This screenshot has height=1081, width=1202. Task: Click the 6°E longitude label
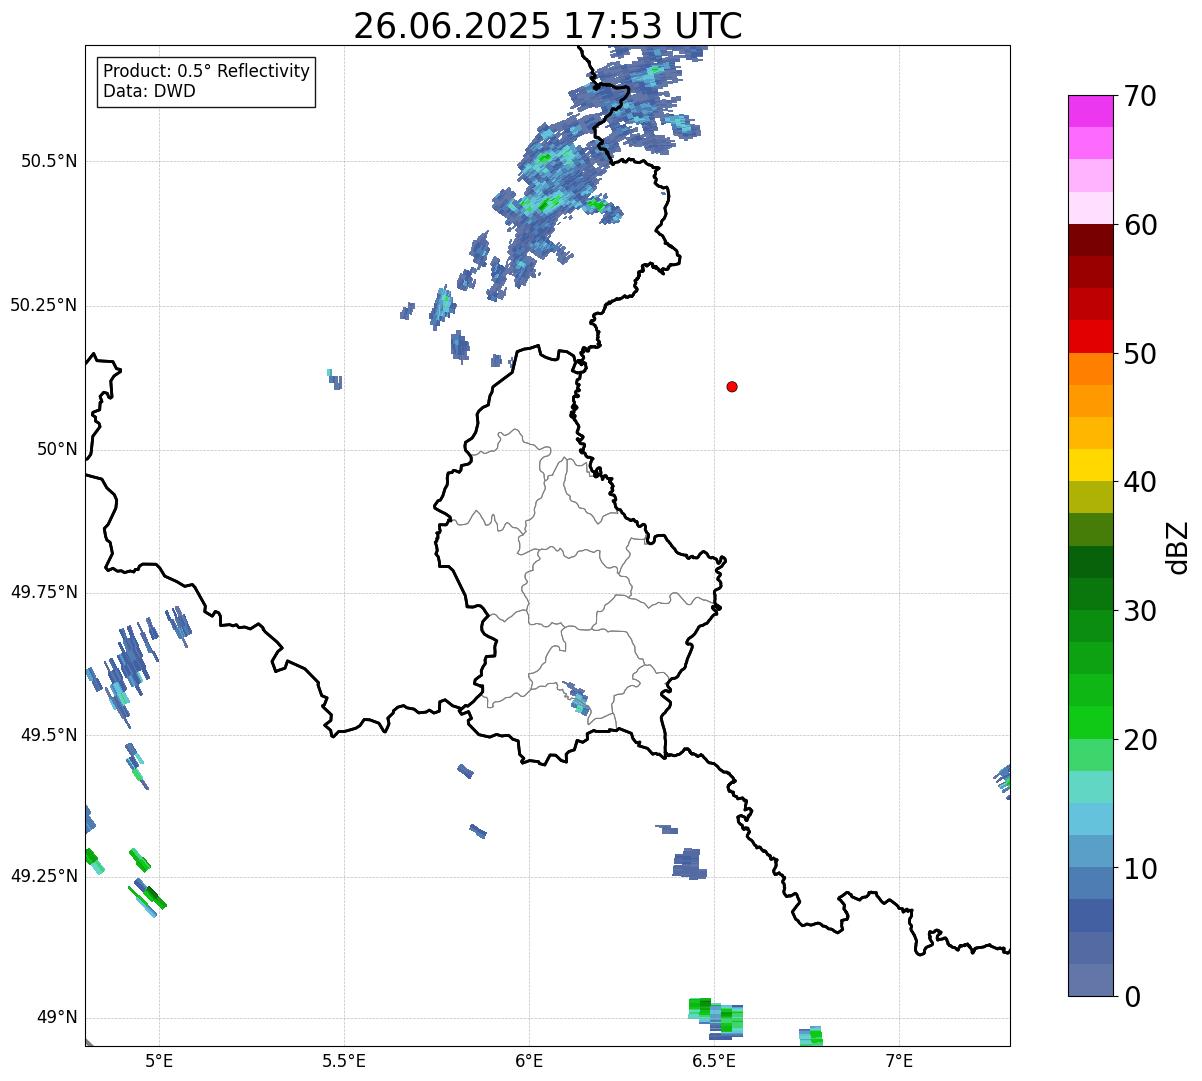[529, 1060]
